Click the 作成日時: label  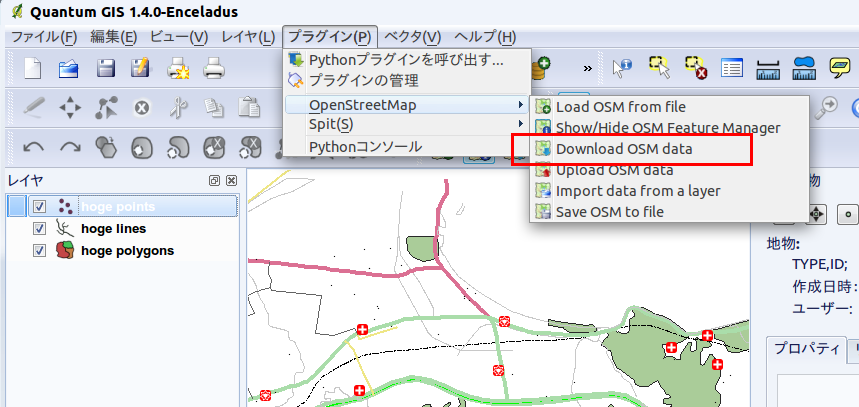pos(824,286)
